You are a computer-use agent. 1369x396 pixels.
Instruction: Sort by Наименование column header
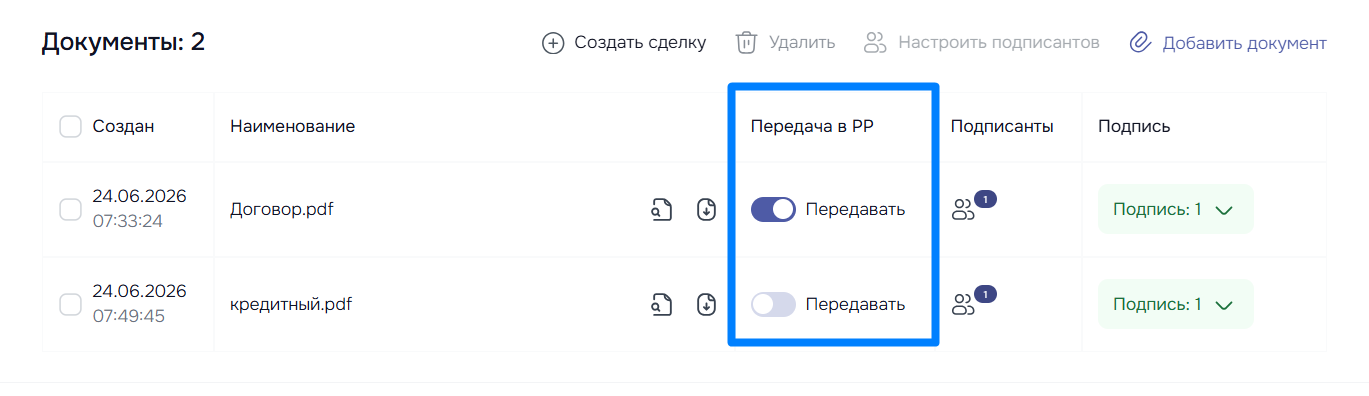293,126
